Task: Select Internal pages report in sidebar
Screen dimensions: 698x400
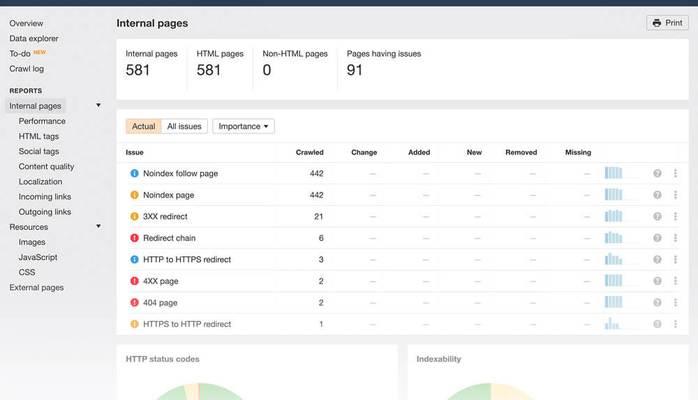Action: click(35, 106)
